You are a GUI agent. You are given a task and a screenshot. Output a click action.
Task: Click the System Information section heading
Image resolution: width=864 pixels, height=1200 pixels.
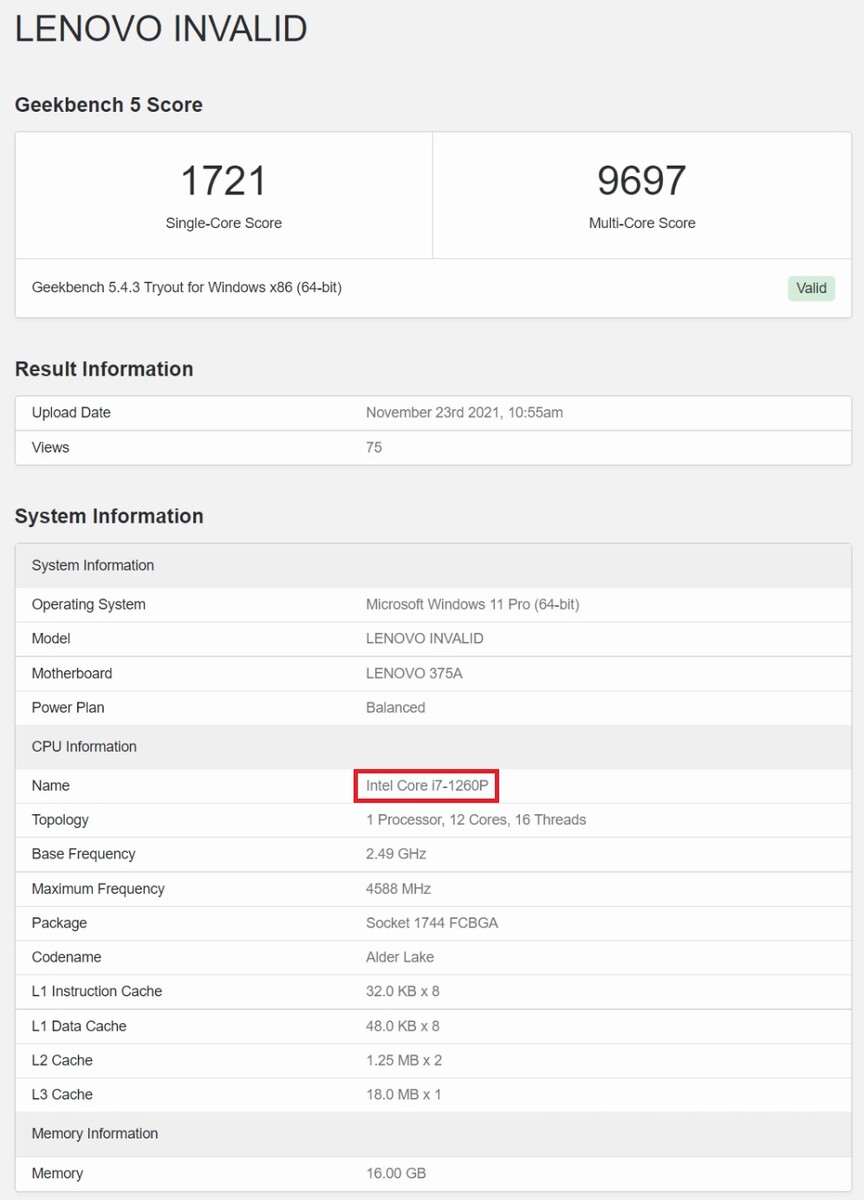pos(109,516)
